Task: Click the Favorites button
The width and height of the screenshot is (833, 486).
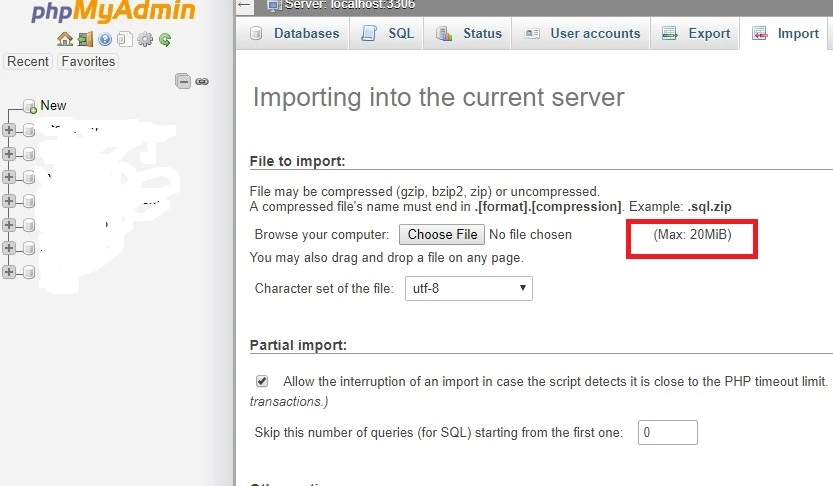Action: click(x=88, y=62)
